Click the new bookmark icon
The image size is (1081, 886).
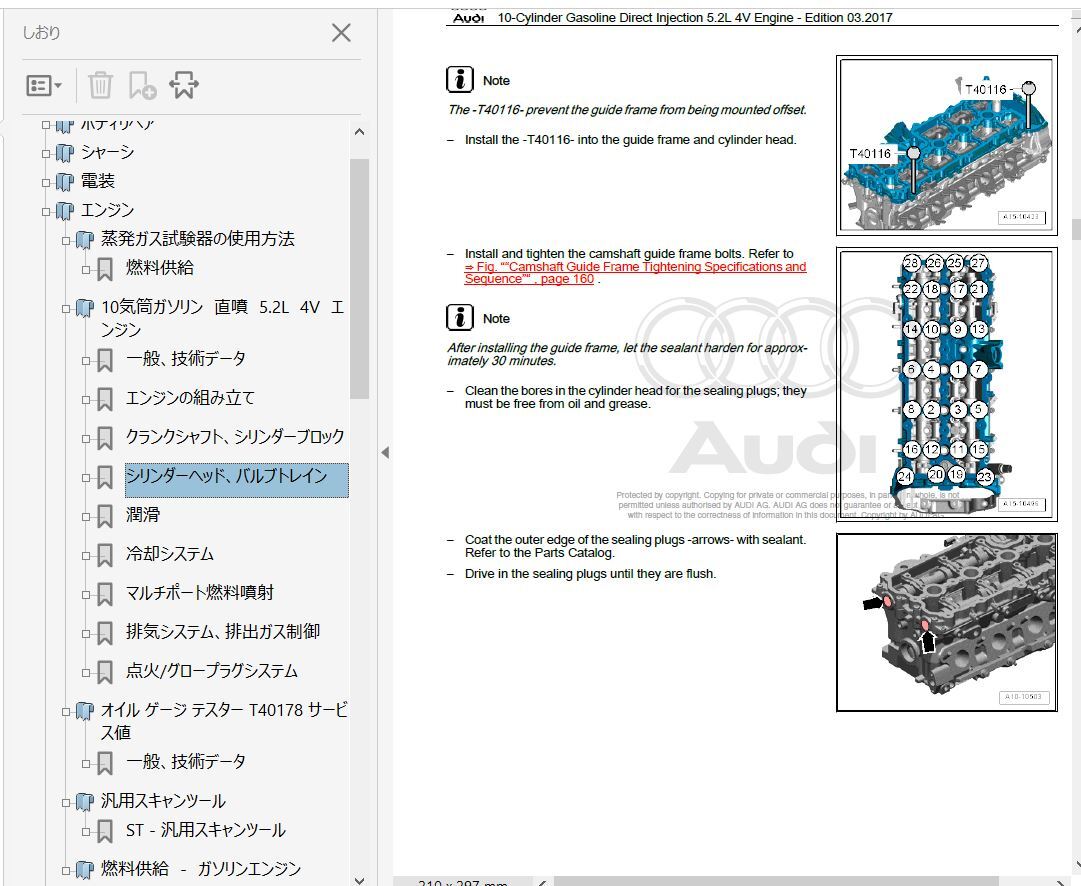click(x=142, y=85)
